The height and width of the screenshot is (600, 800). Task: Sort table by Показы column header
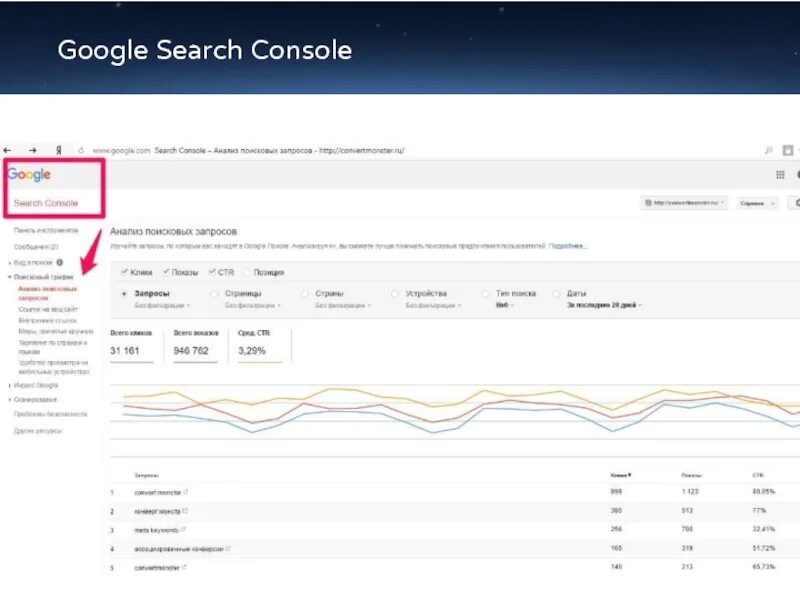pos(691,475)
